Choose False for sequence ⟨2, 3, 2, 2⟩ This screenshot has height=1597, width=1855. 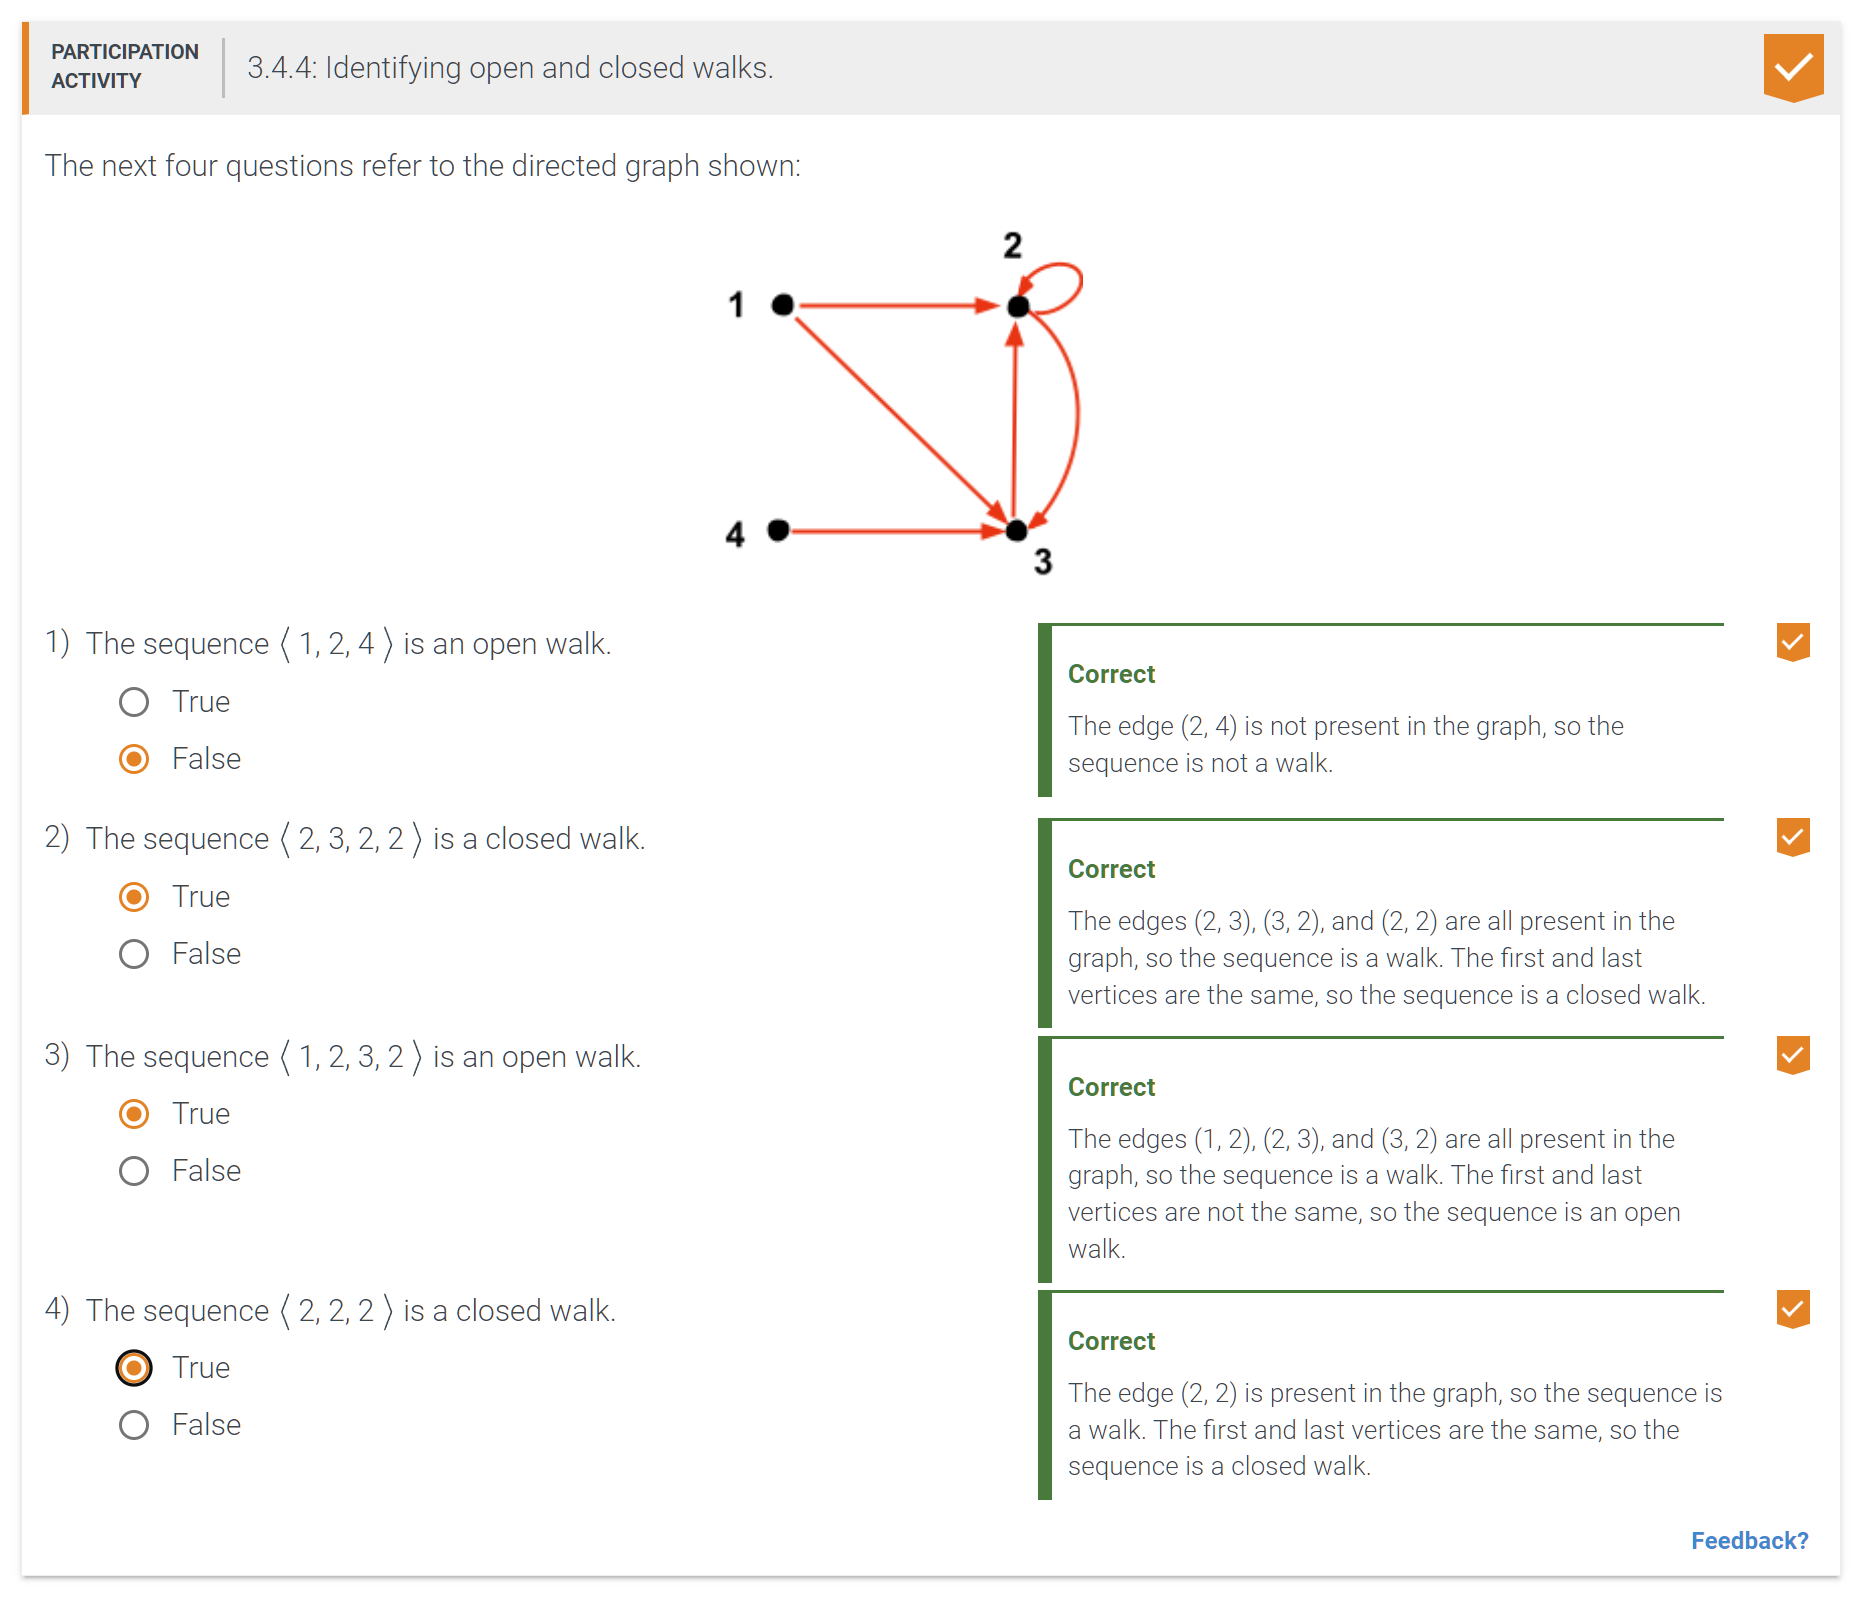click(x=134, y=954)
